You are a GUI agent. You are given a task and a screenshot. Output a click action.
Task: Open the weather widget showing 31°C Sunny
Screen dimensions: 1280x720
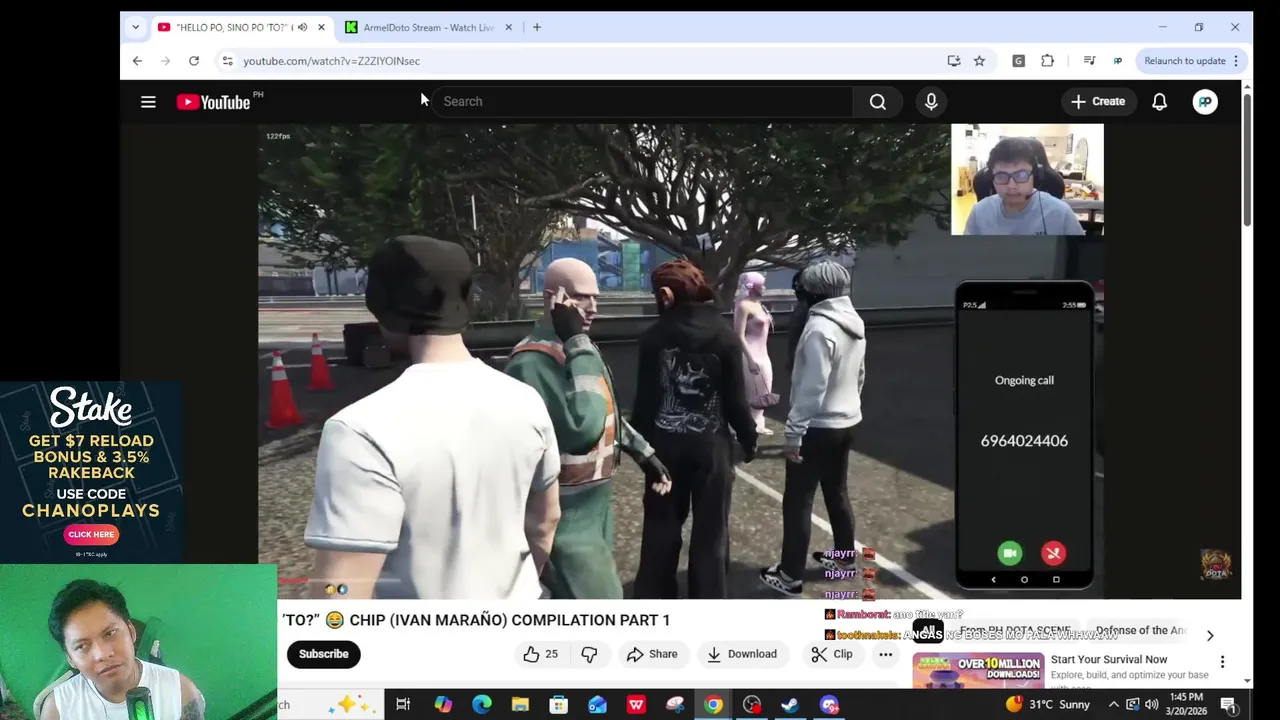tap(1047, 705)
